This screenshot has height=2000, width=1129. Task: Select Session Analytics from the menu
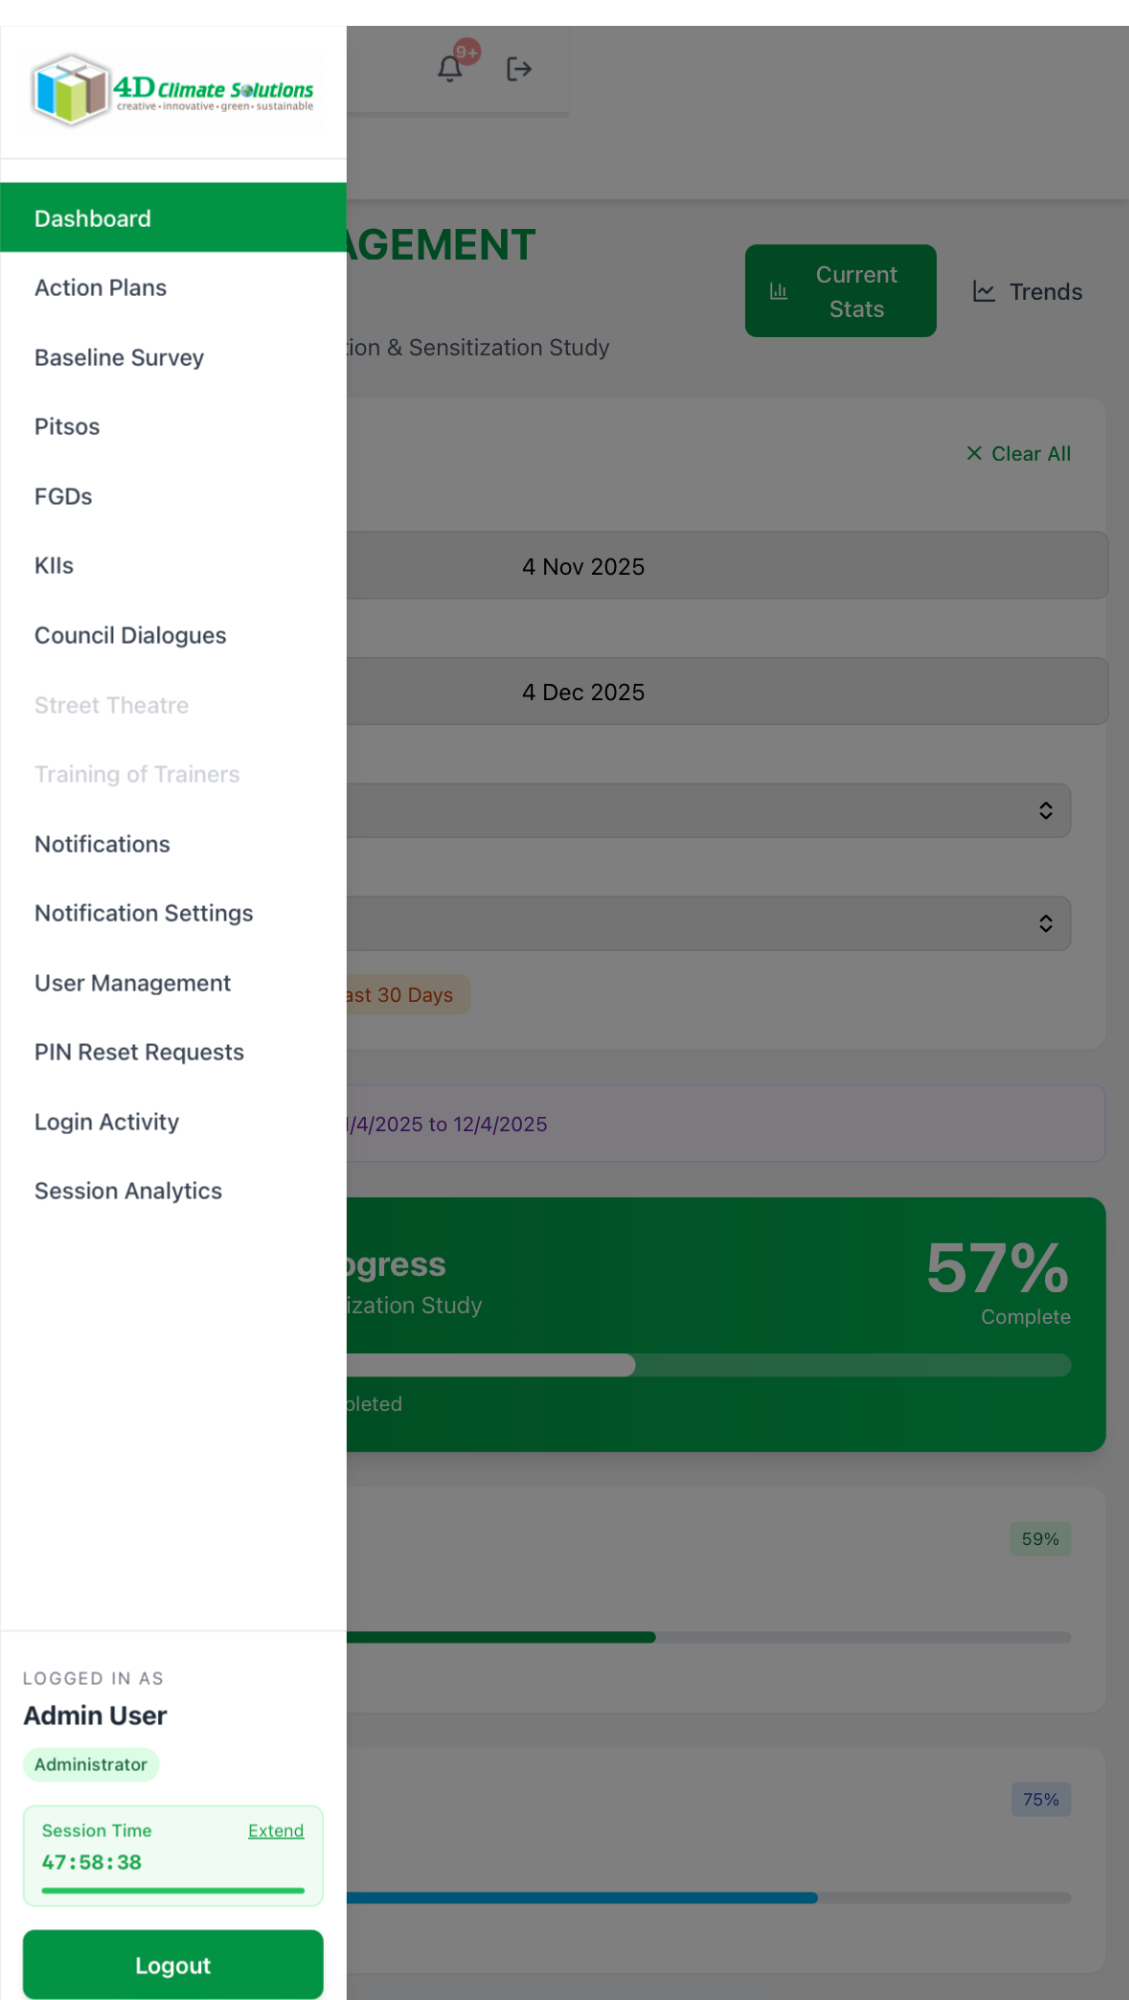(128, 1190)
